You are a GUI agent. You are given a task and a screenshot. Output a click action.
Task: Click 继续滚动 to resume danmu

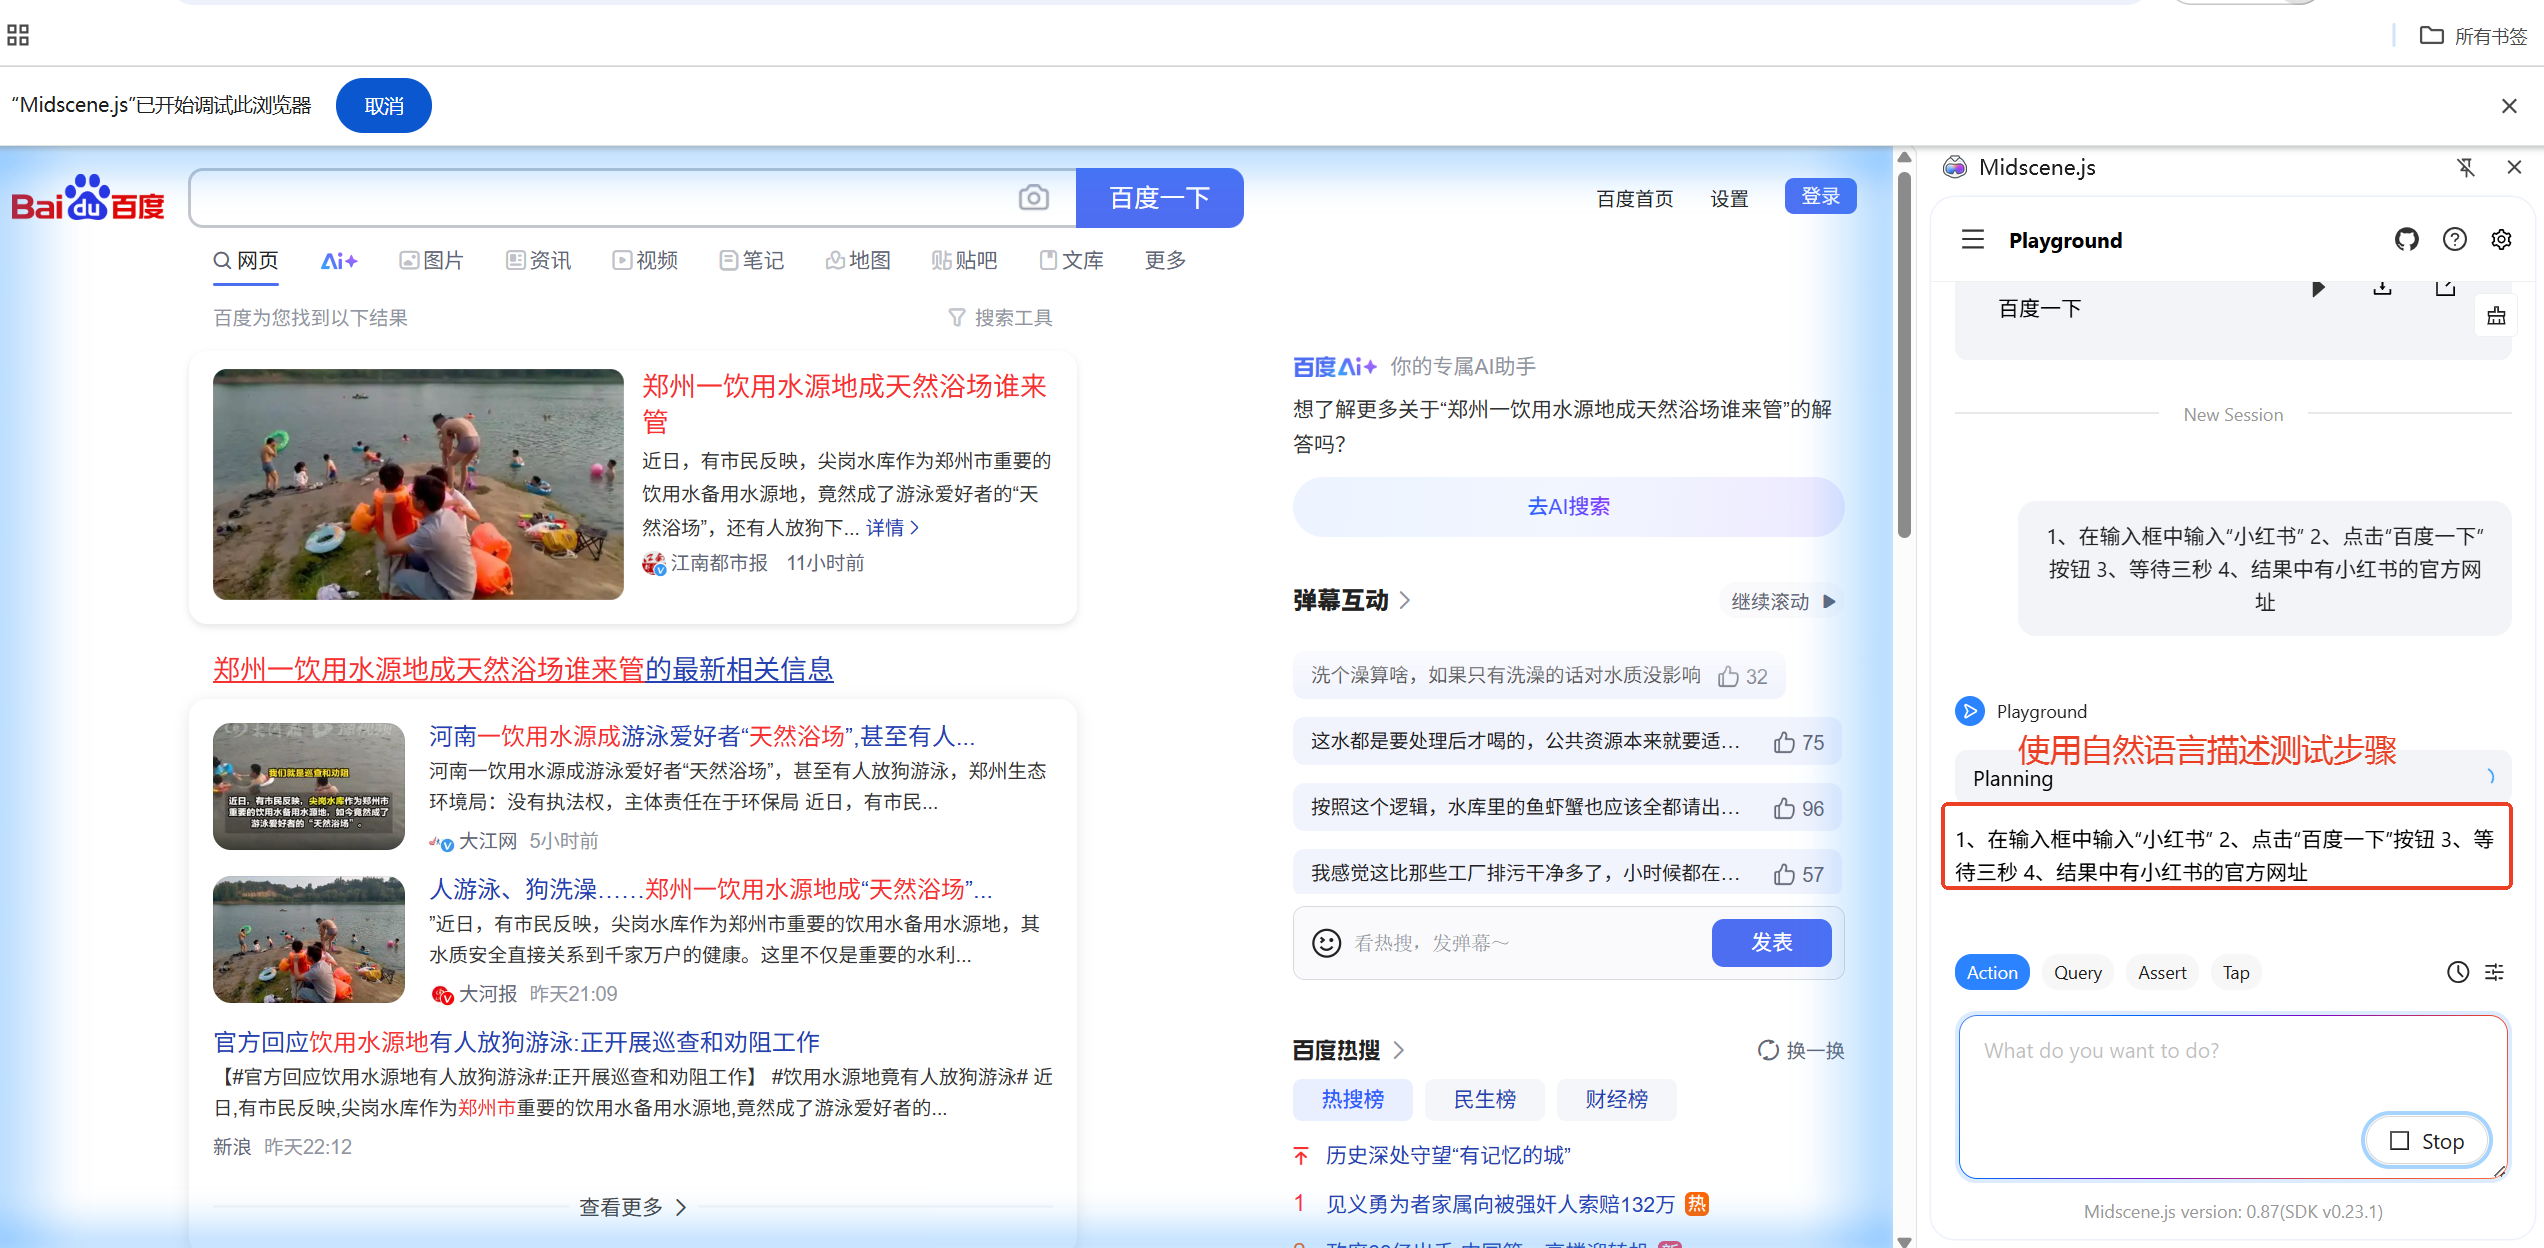pyautogui.click(x=1783, y=601)
